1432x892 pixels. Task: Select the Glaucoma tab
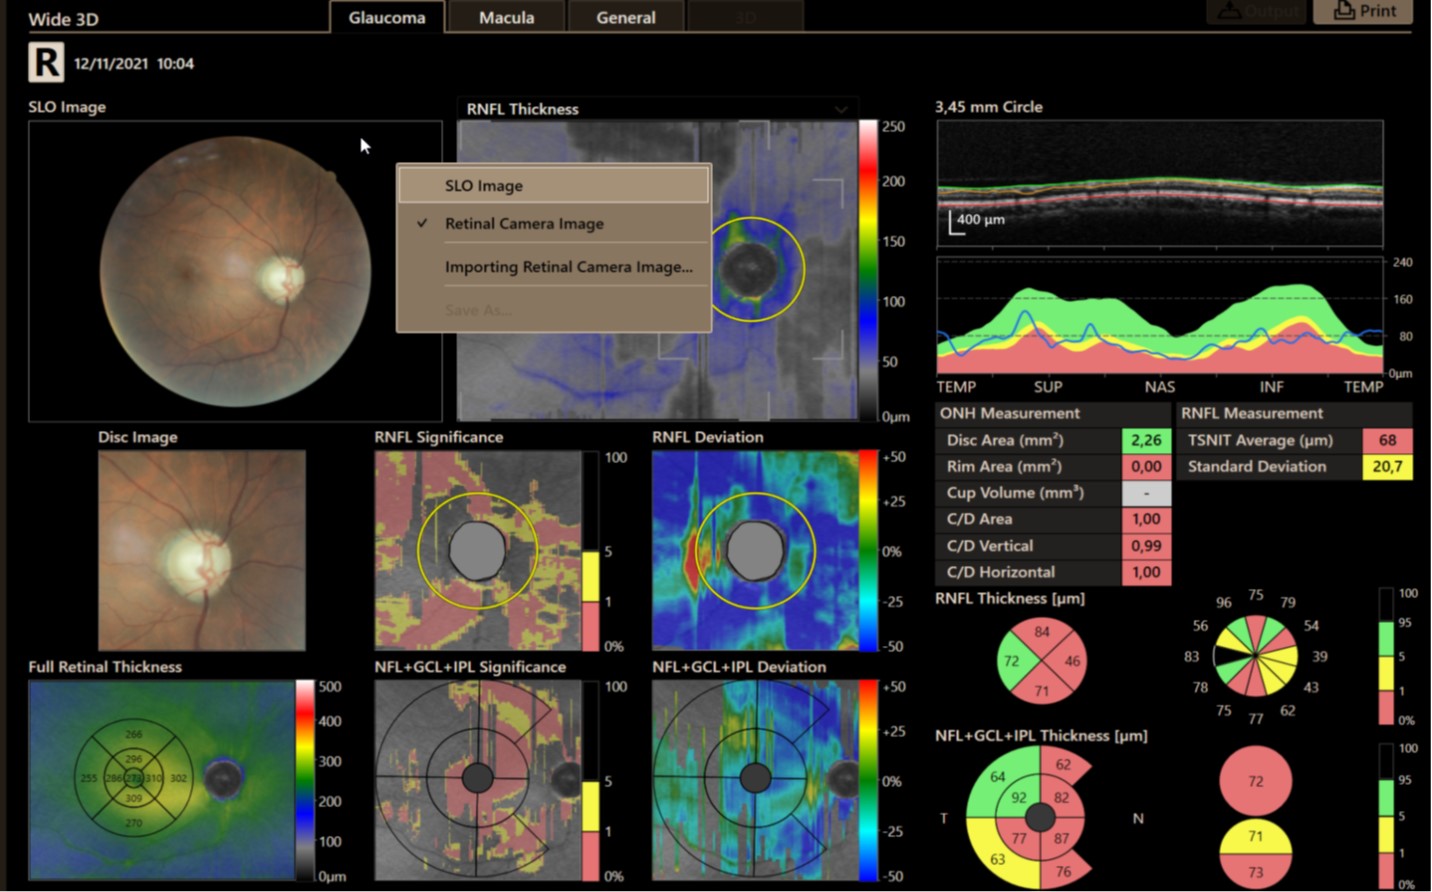coord(387,17)
